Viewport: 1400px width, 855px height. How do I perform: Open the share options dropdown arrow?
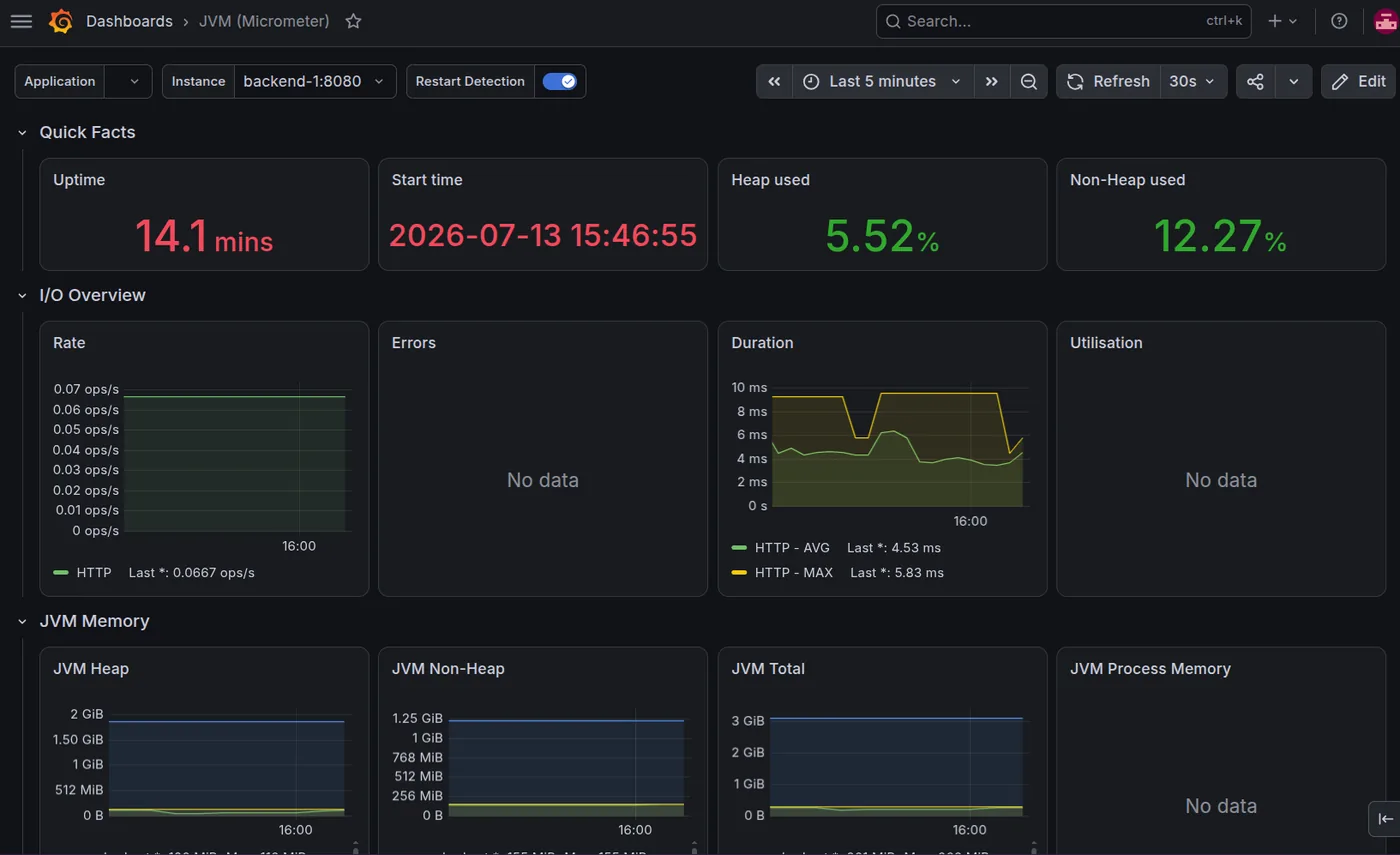pyautogui.click(x=1293, y=82)
